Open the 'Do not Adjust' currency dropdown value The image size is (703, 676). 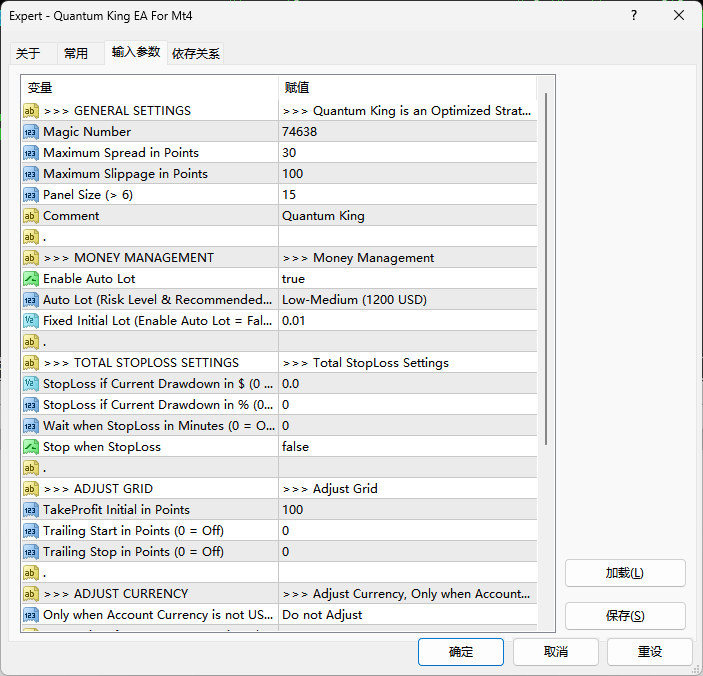tap(406, 615)
